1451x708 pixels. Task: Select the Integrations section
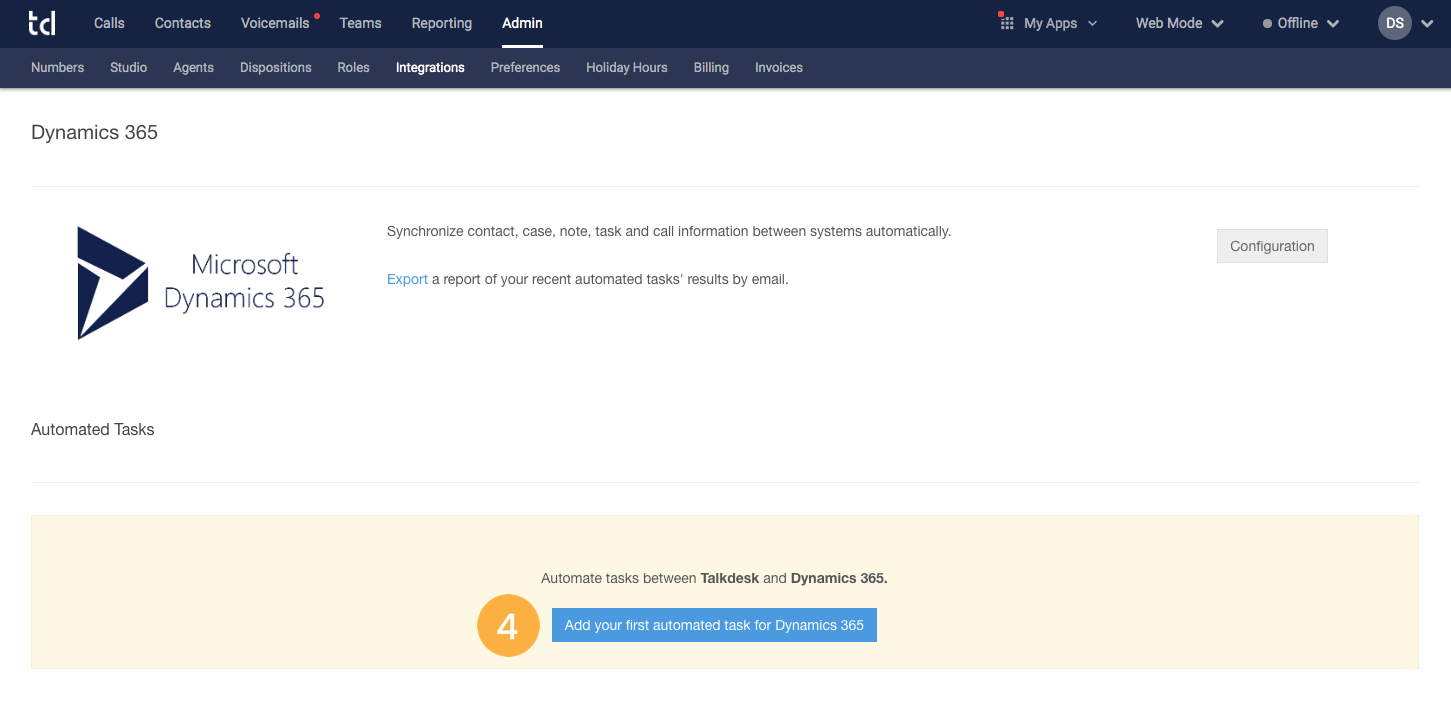tap(430, 67)
